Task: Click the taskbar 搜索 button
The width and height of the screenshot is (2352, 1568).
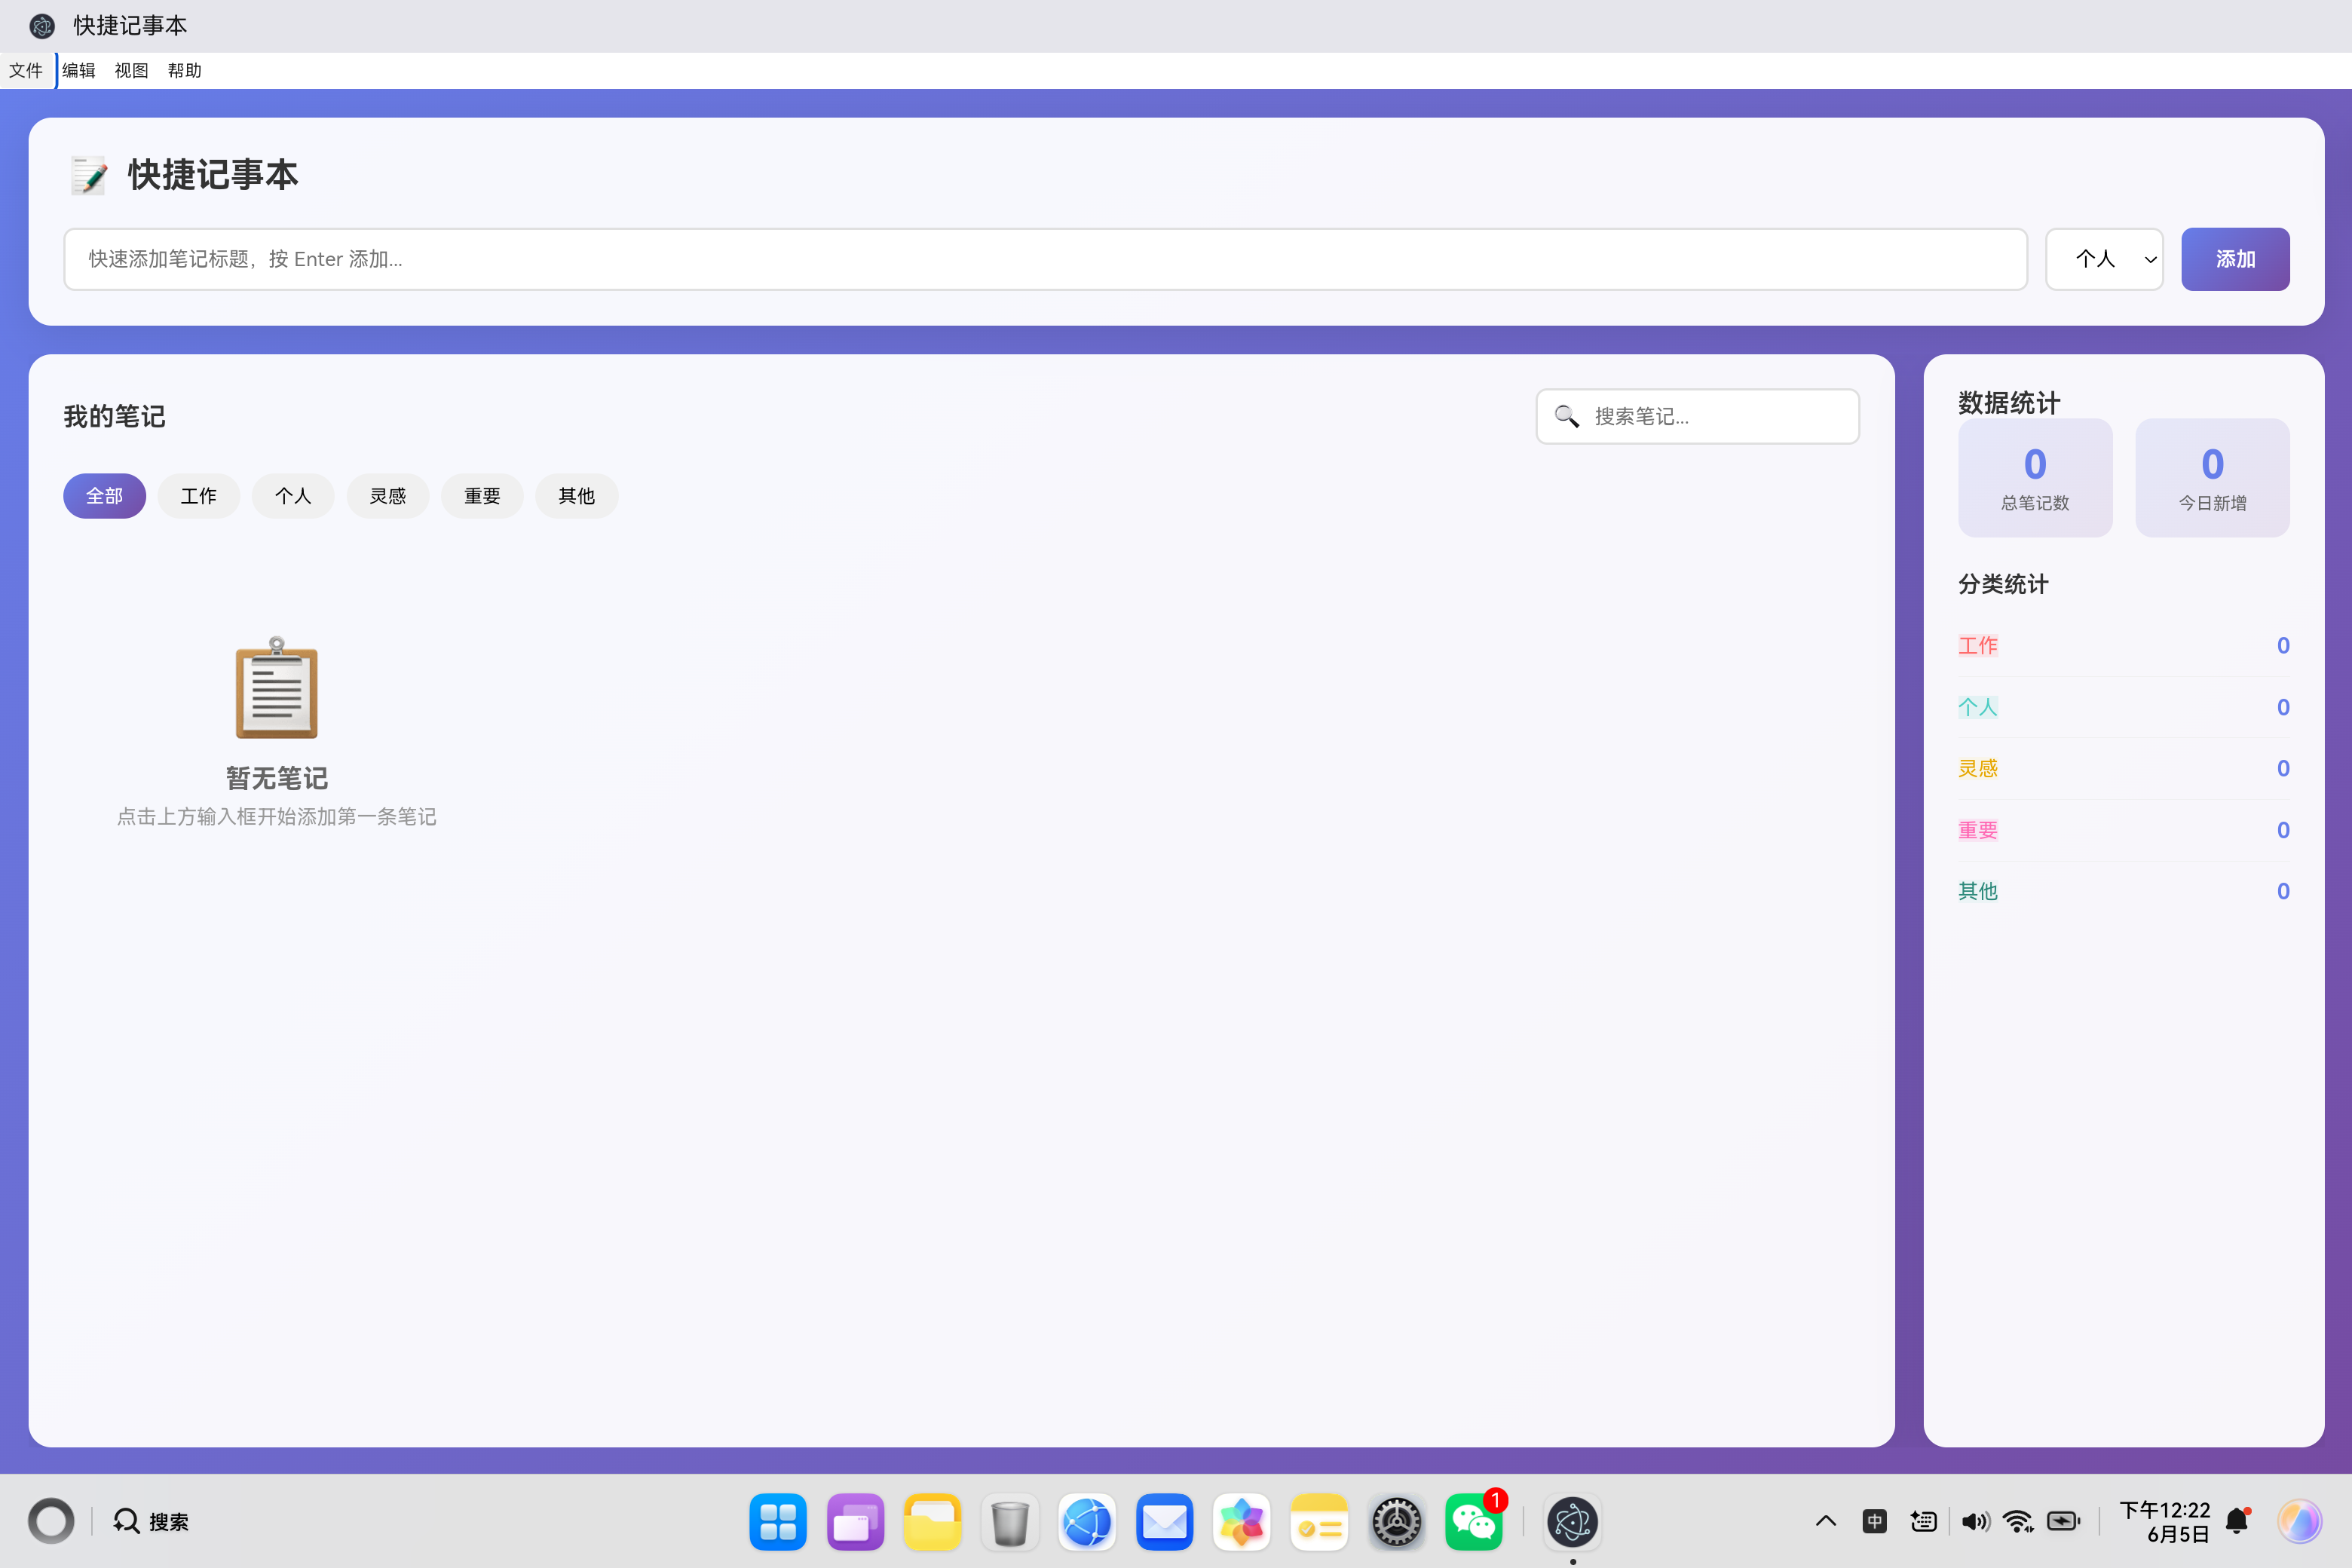Action: coord(150,1521)
